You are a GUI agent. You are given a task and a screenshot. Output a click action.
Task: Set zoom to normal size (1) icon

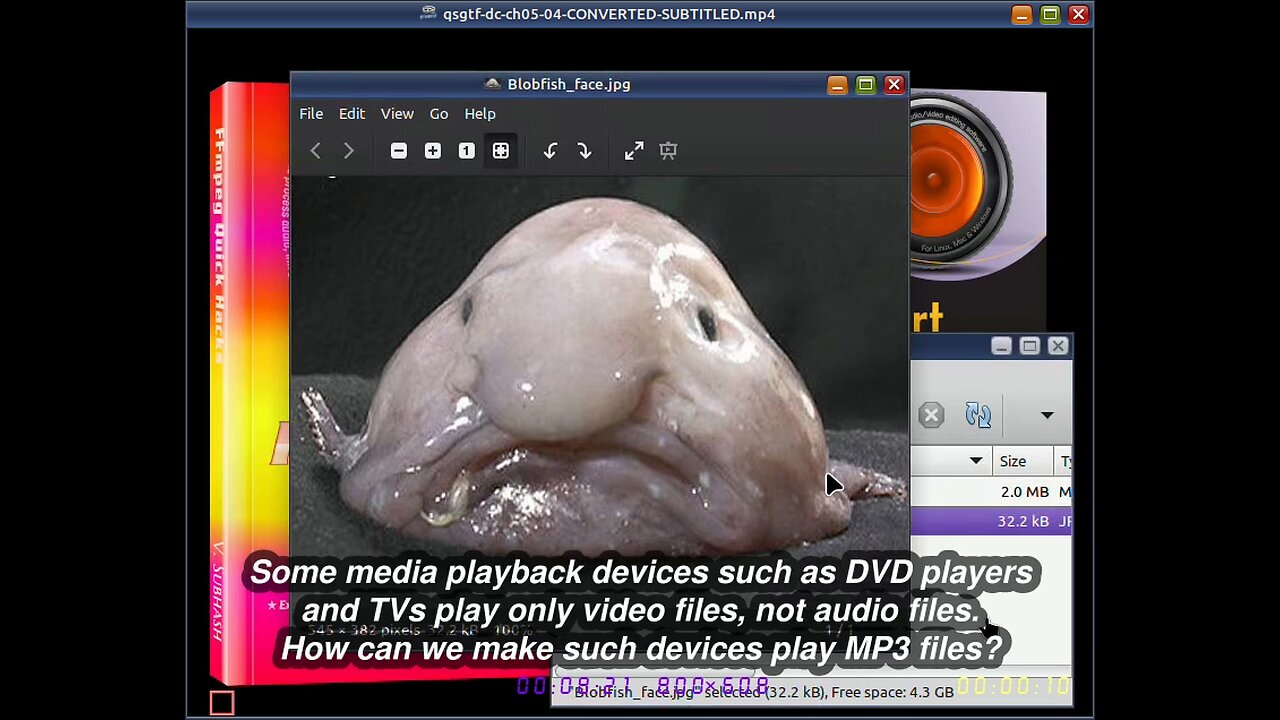467,151
